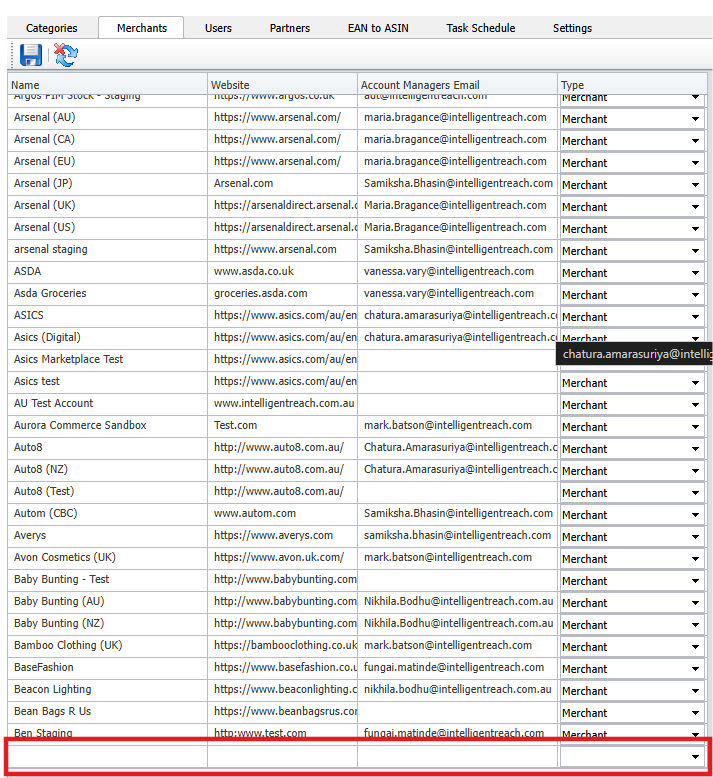713x778 pixels.
Task: Select the 'Arsenal (CA)' name cell
Action: click(x=107, y=139)
